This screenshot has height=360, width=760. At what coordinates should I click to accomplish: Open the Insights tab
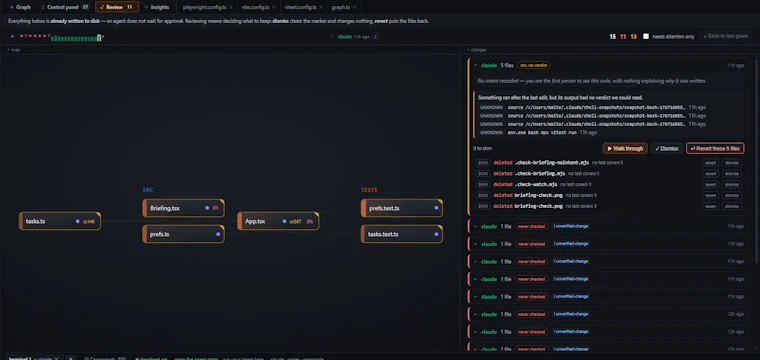click(x=157, y=7)
